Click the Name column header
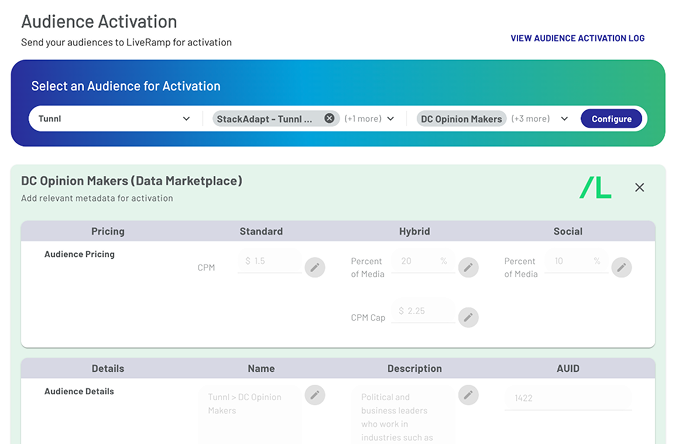The width and height of the screenshot is (679, 444). coord(261,369)
